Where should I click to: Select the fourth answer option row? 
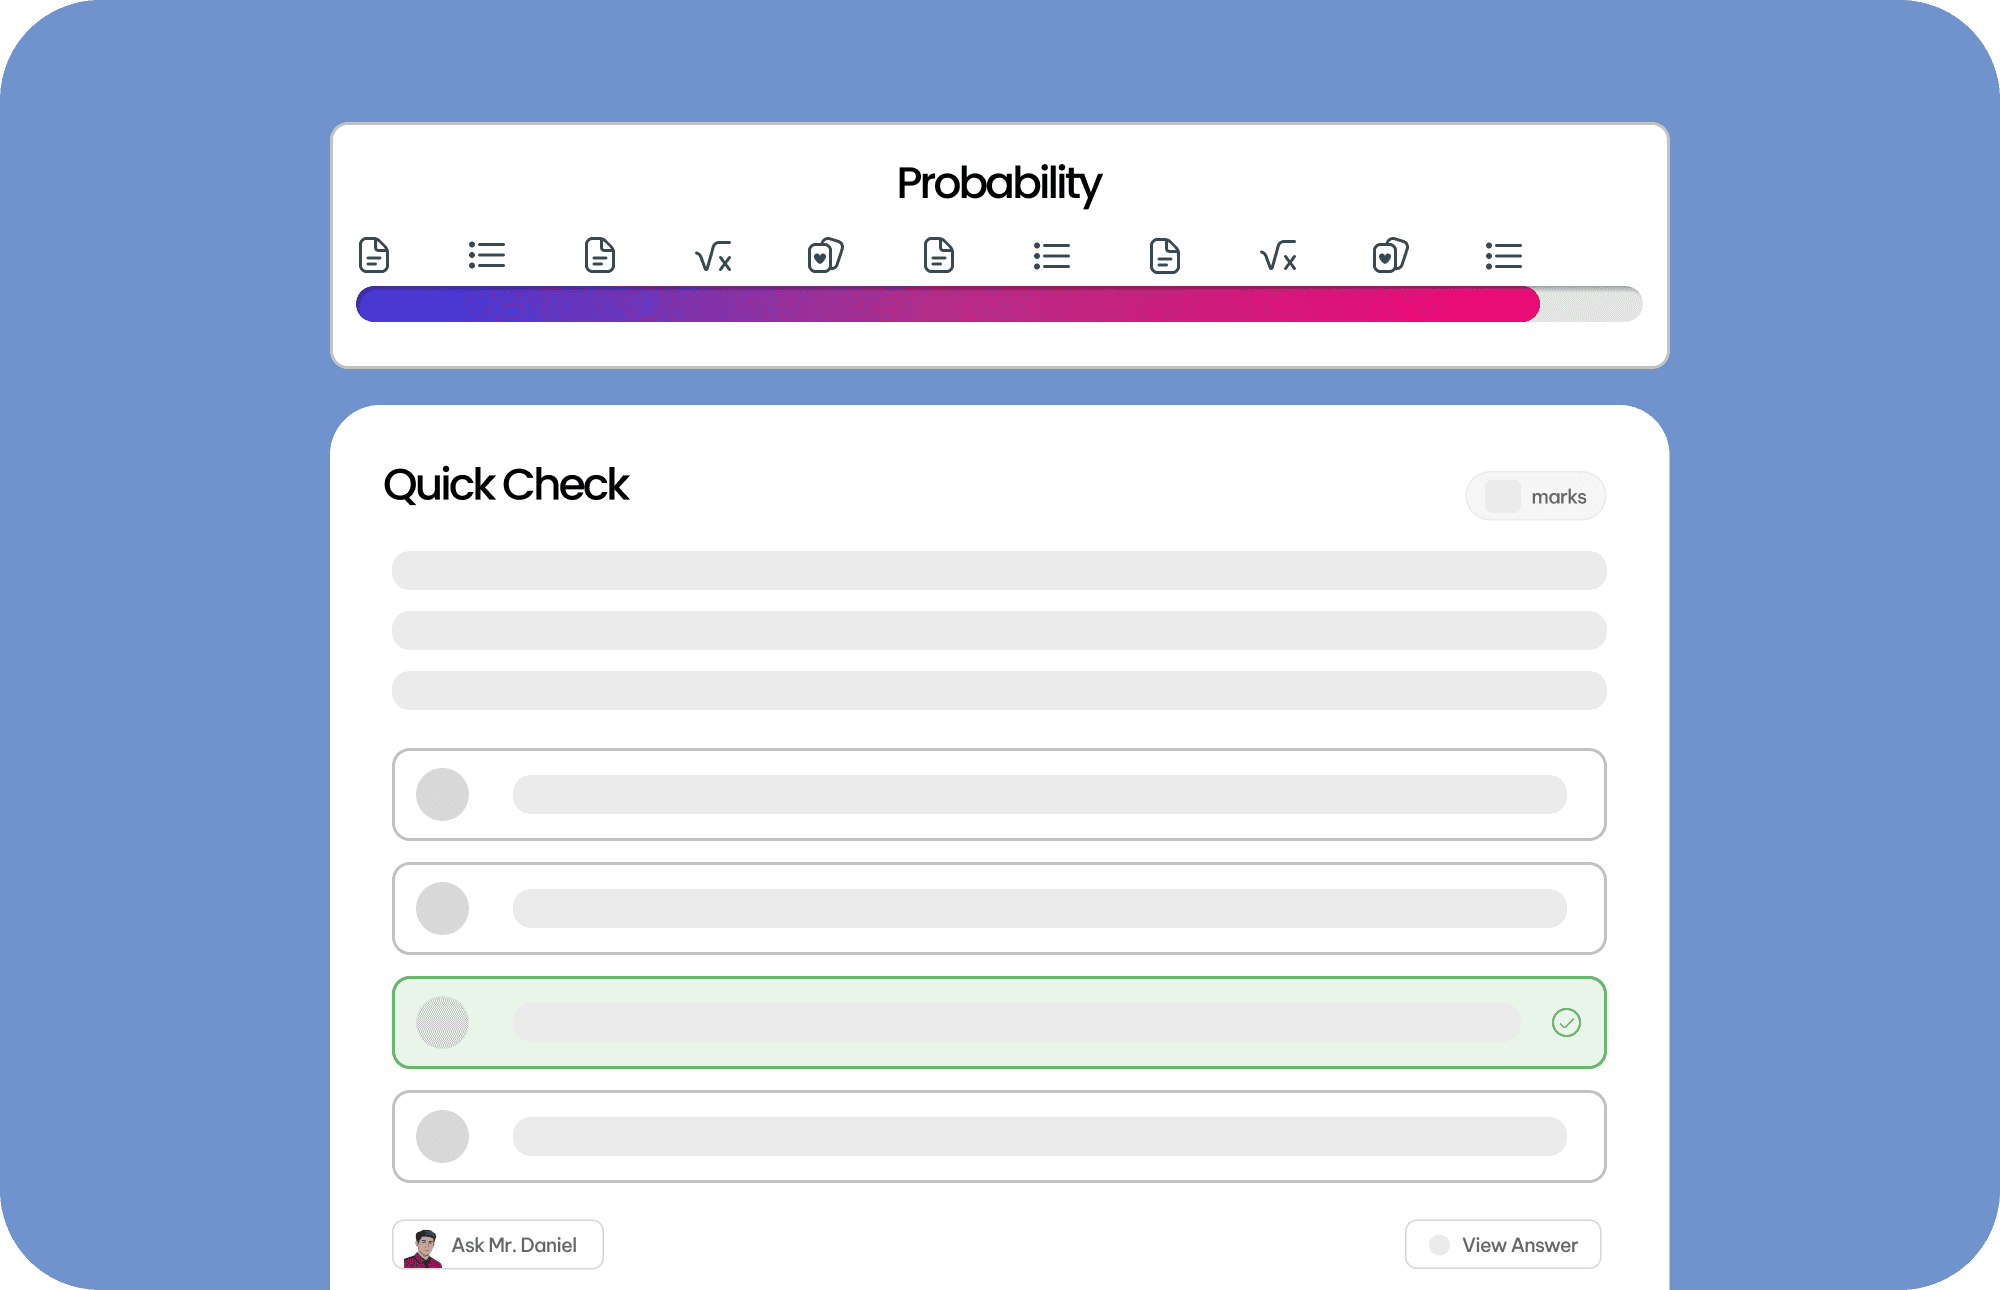pos(998,1136)
